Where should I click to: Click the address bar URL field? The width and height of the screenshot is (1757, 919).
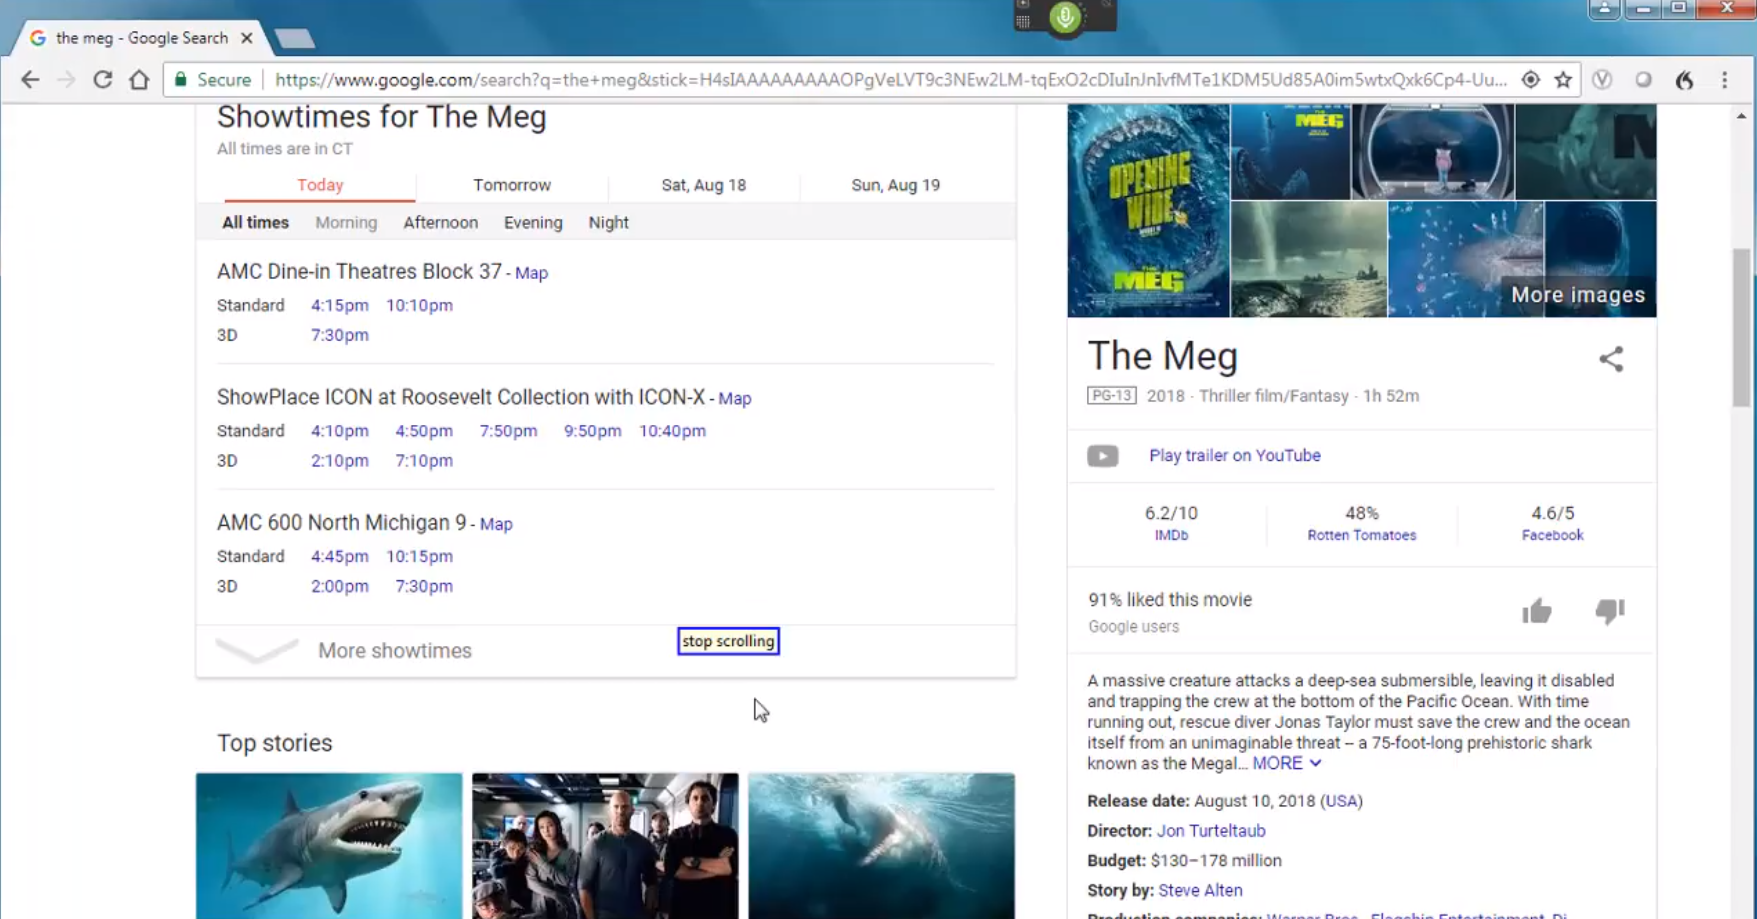[x=890, y=80]
